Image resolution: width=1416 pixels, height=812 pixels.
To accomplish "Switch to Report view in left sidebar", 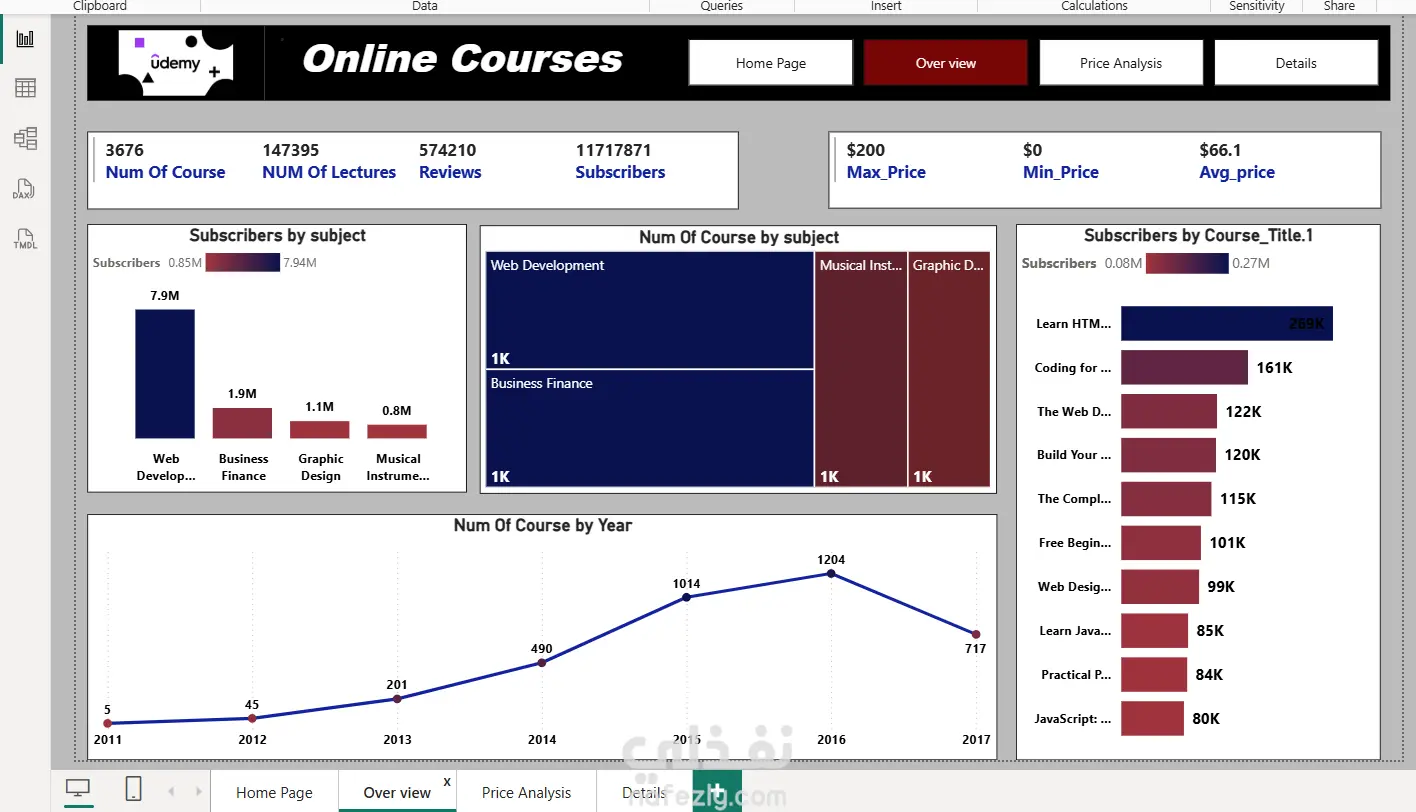I will pos(25,39).
